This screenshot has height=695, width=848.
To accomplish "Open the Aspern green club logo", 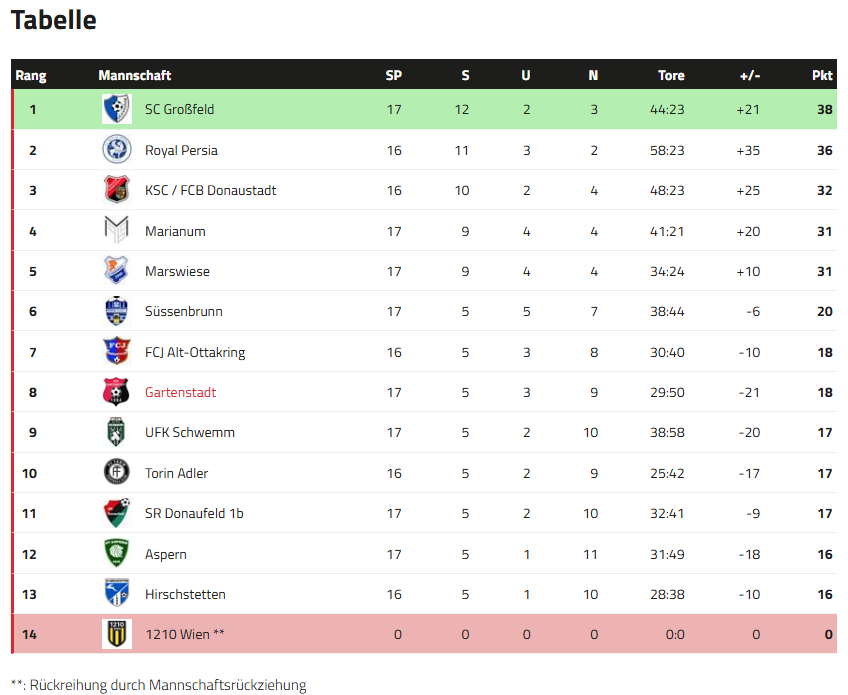I will click(x=116, y=554).
